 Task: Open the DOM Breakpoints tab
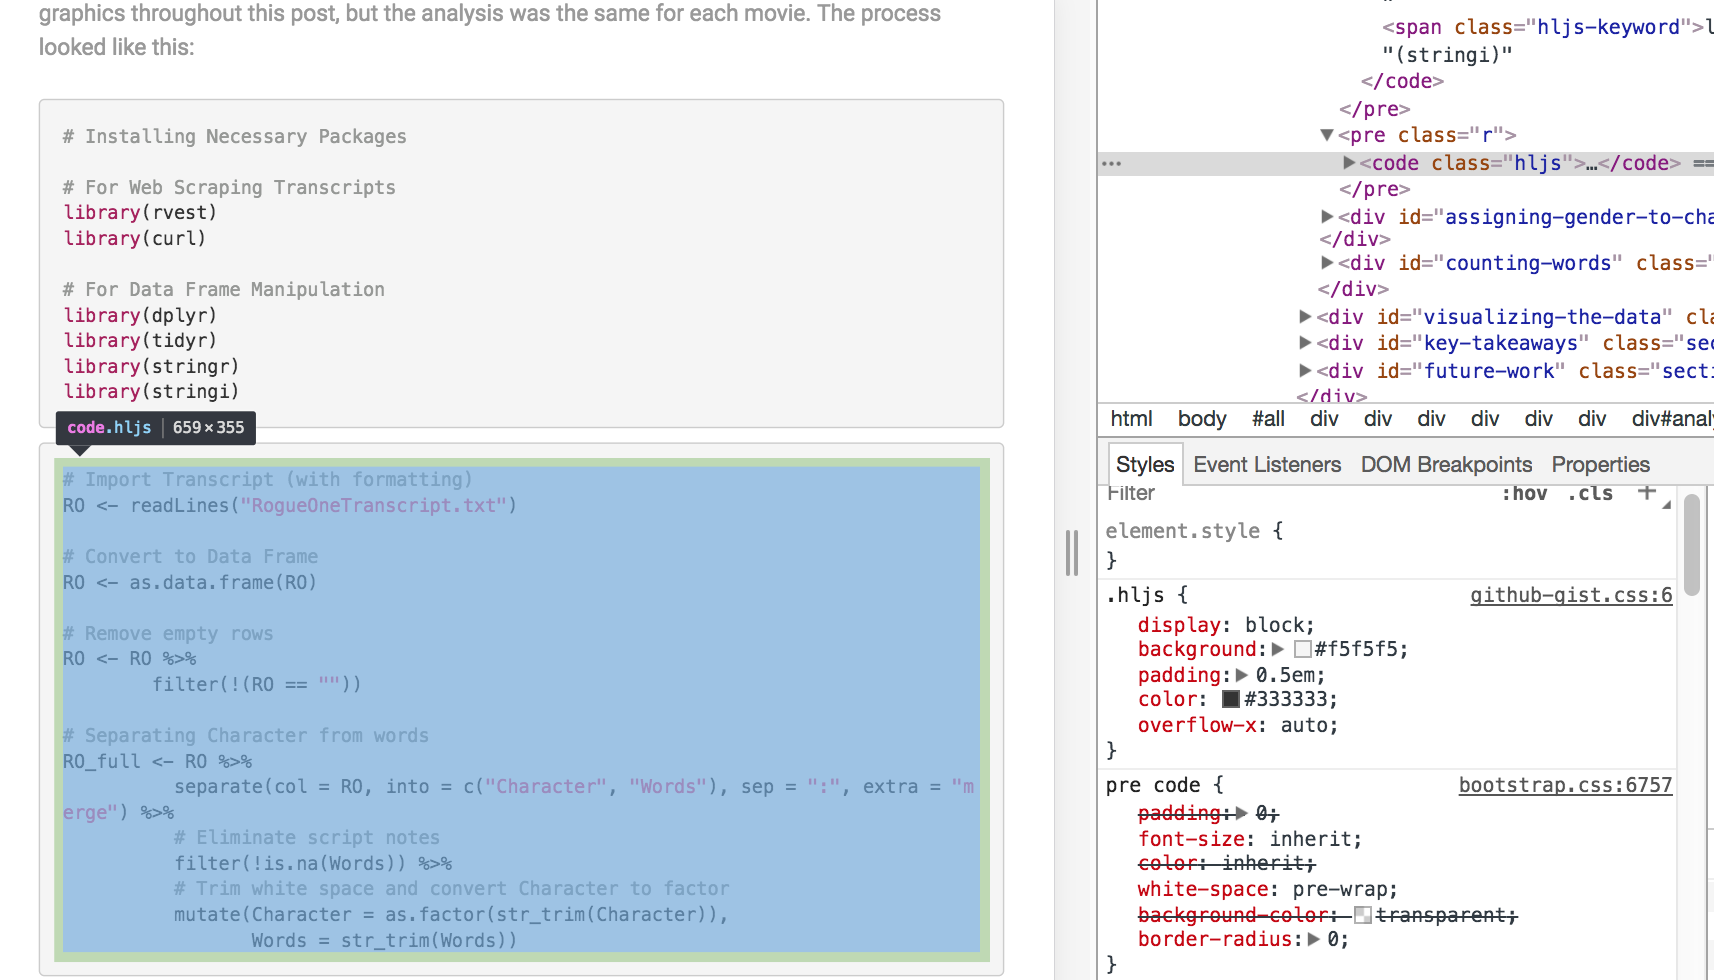tap(1445, 464)
